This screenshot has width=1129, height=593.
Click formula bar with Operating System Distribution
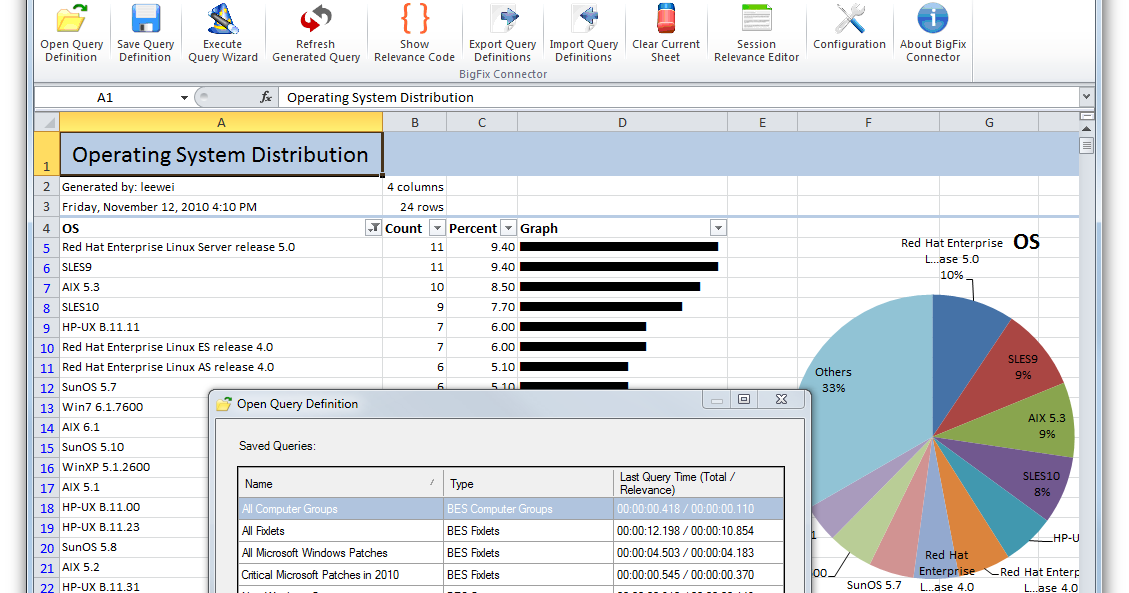point(678,97)
